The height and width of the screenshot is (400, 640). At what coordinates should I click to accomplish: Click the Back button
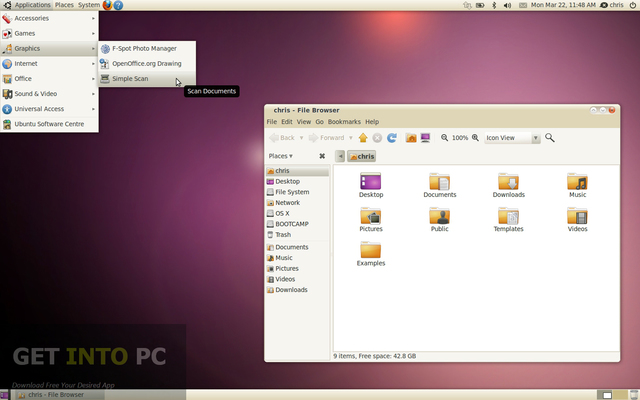coord(282,138)
